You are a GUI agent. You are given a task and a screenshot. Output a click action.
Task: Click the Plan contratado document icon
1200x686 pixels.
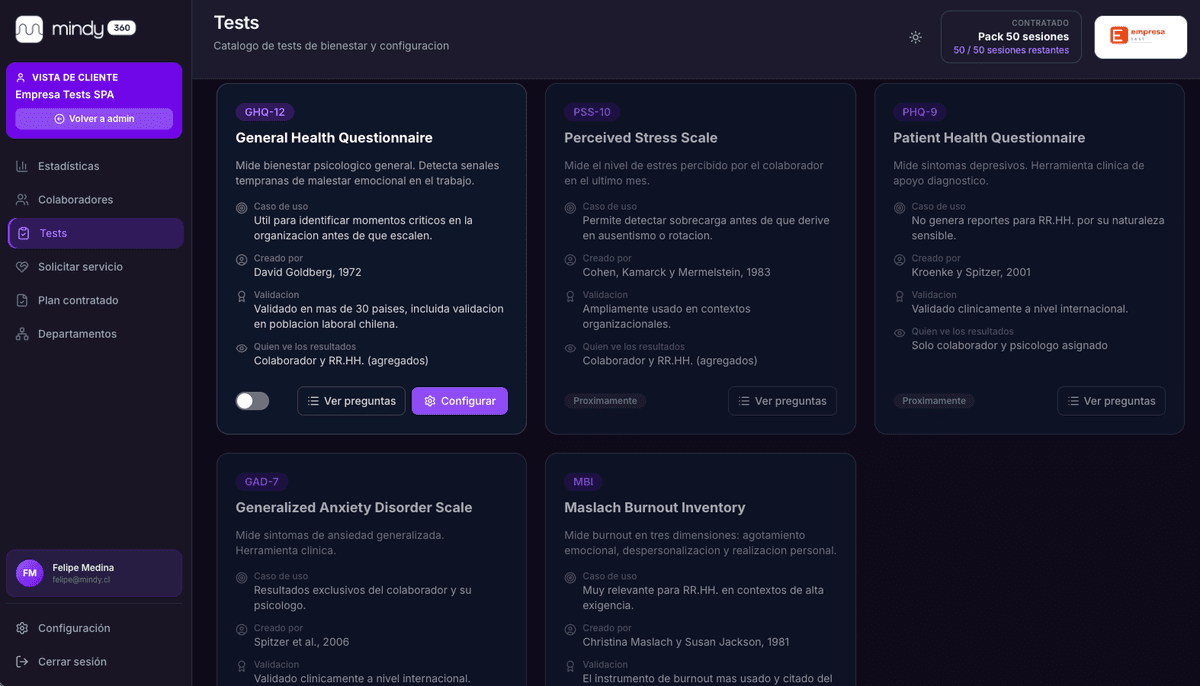pos(22,301)
